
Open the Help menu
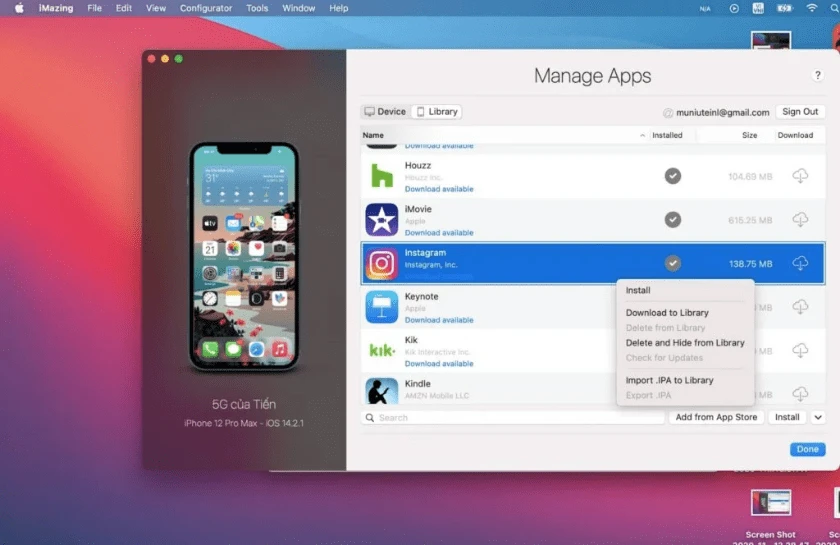338,8
